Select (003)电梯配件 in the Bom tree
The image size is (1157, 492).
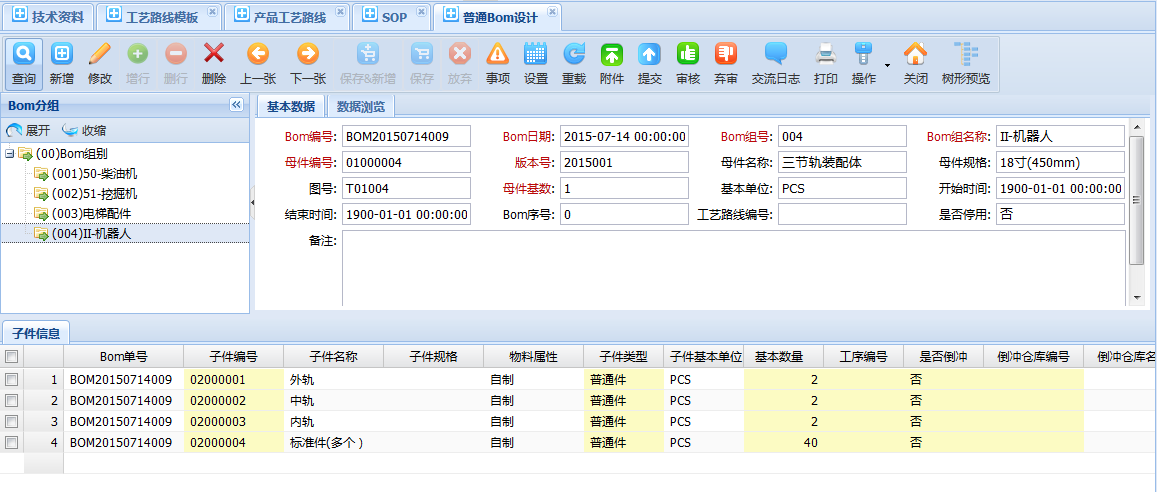tap(91, 213)
